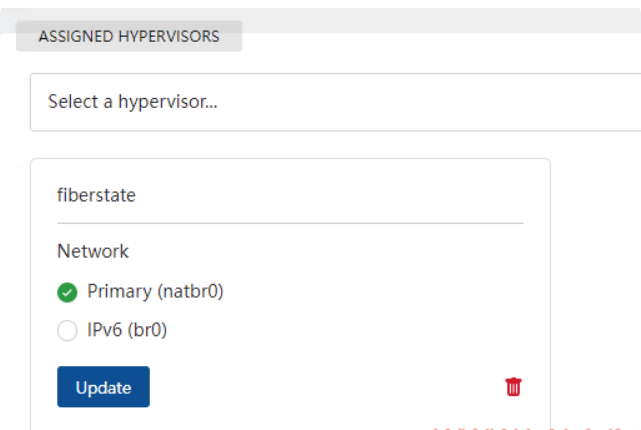
Task: Remove fiberstate using the red bin icon
Action: (x=513, y=387)
